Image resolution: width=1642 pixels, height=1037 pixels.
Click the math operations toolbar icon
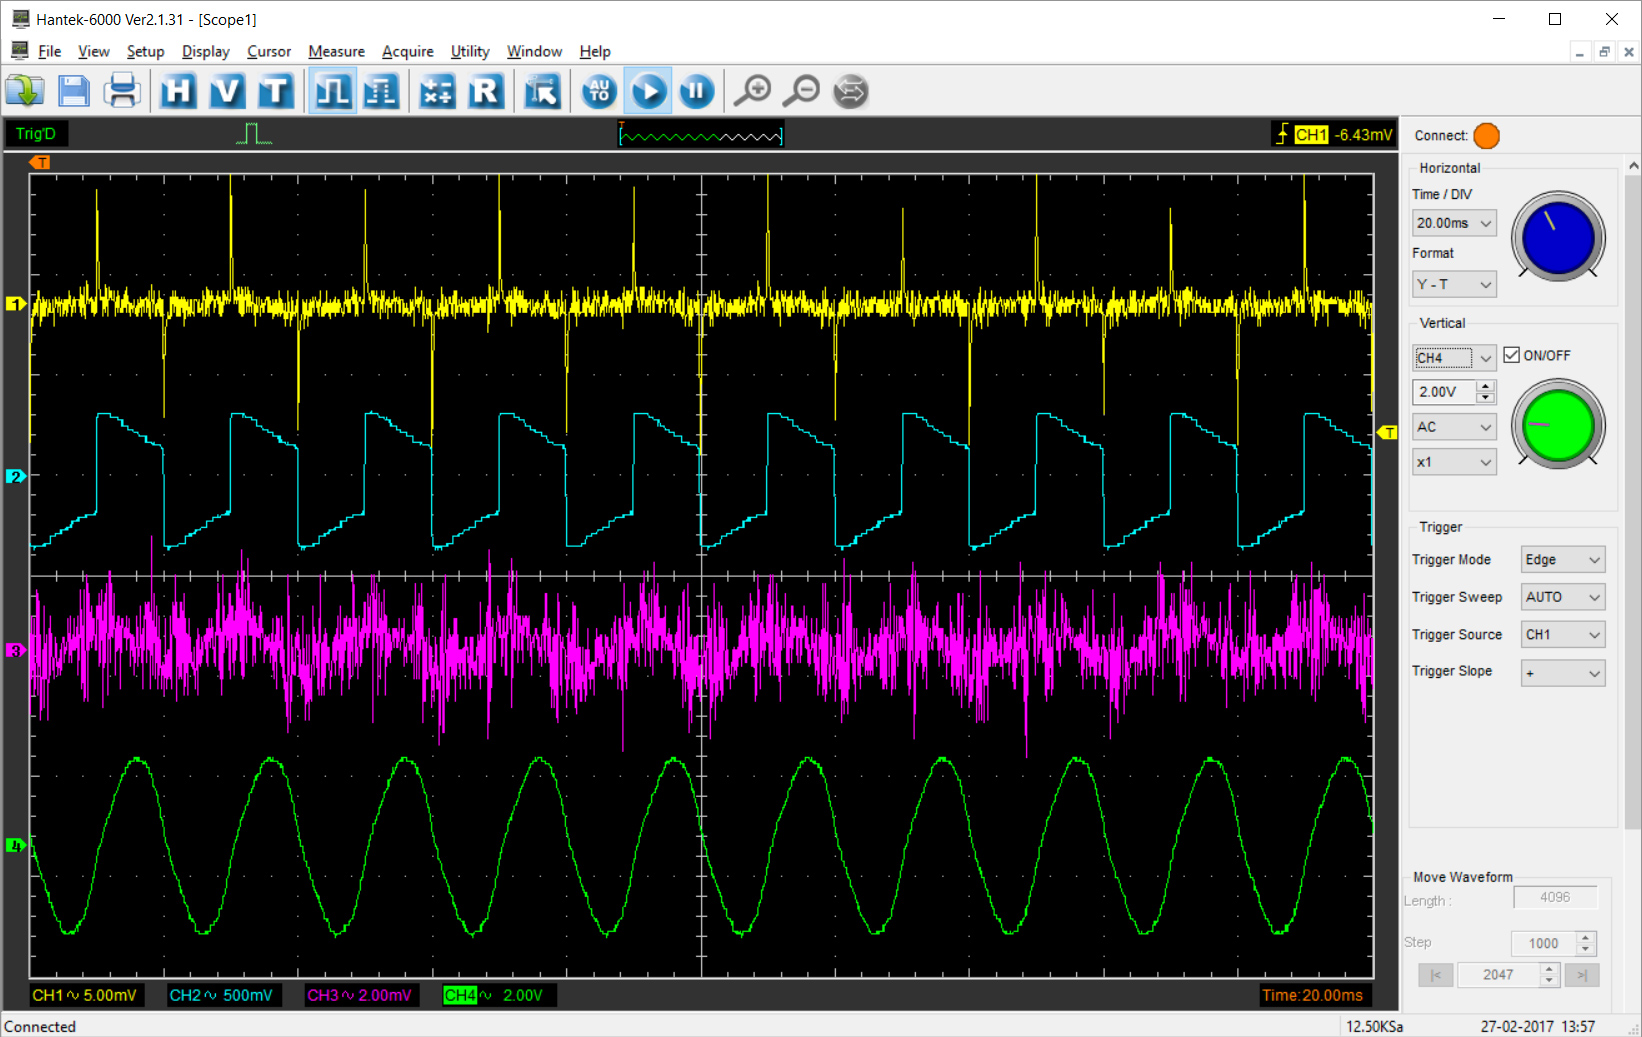click(x=437, y=92)
